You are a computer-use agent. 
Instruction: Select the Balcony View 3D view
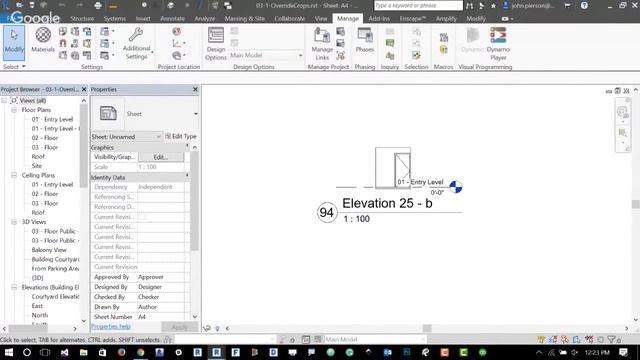(49, 250)
